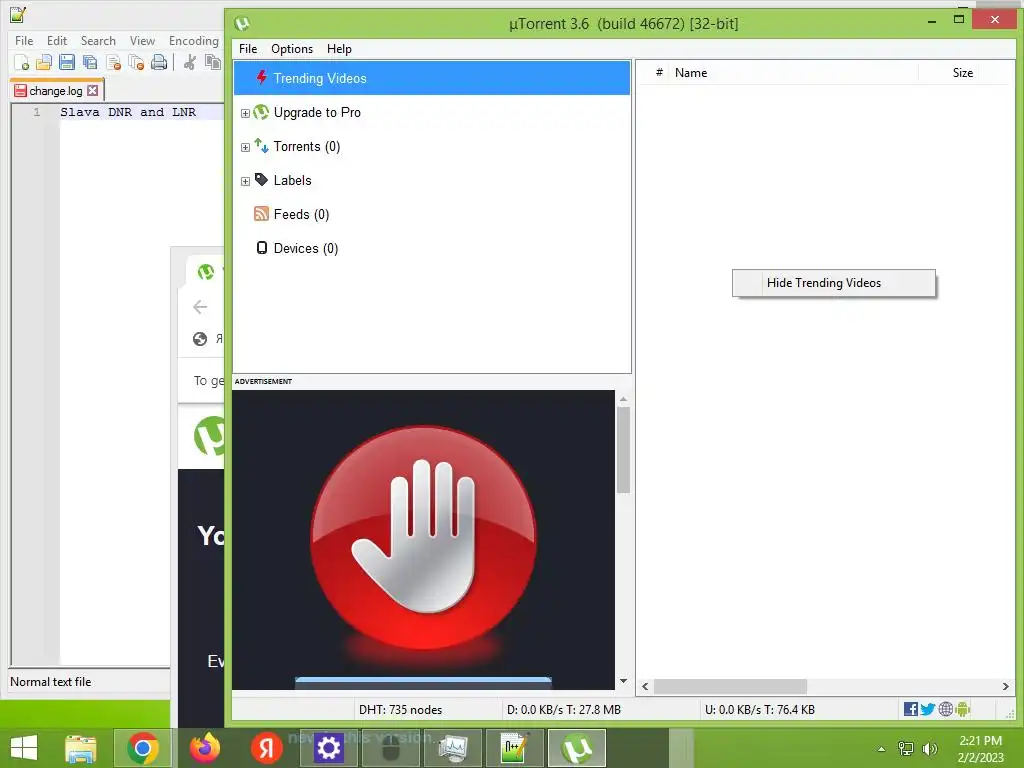Click line 1 text Slava DNR and LNR

(128, 112)
